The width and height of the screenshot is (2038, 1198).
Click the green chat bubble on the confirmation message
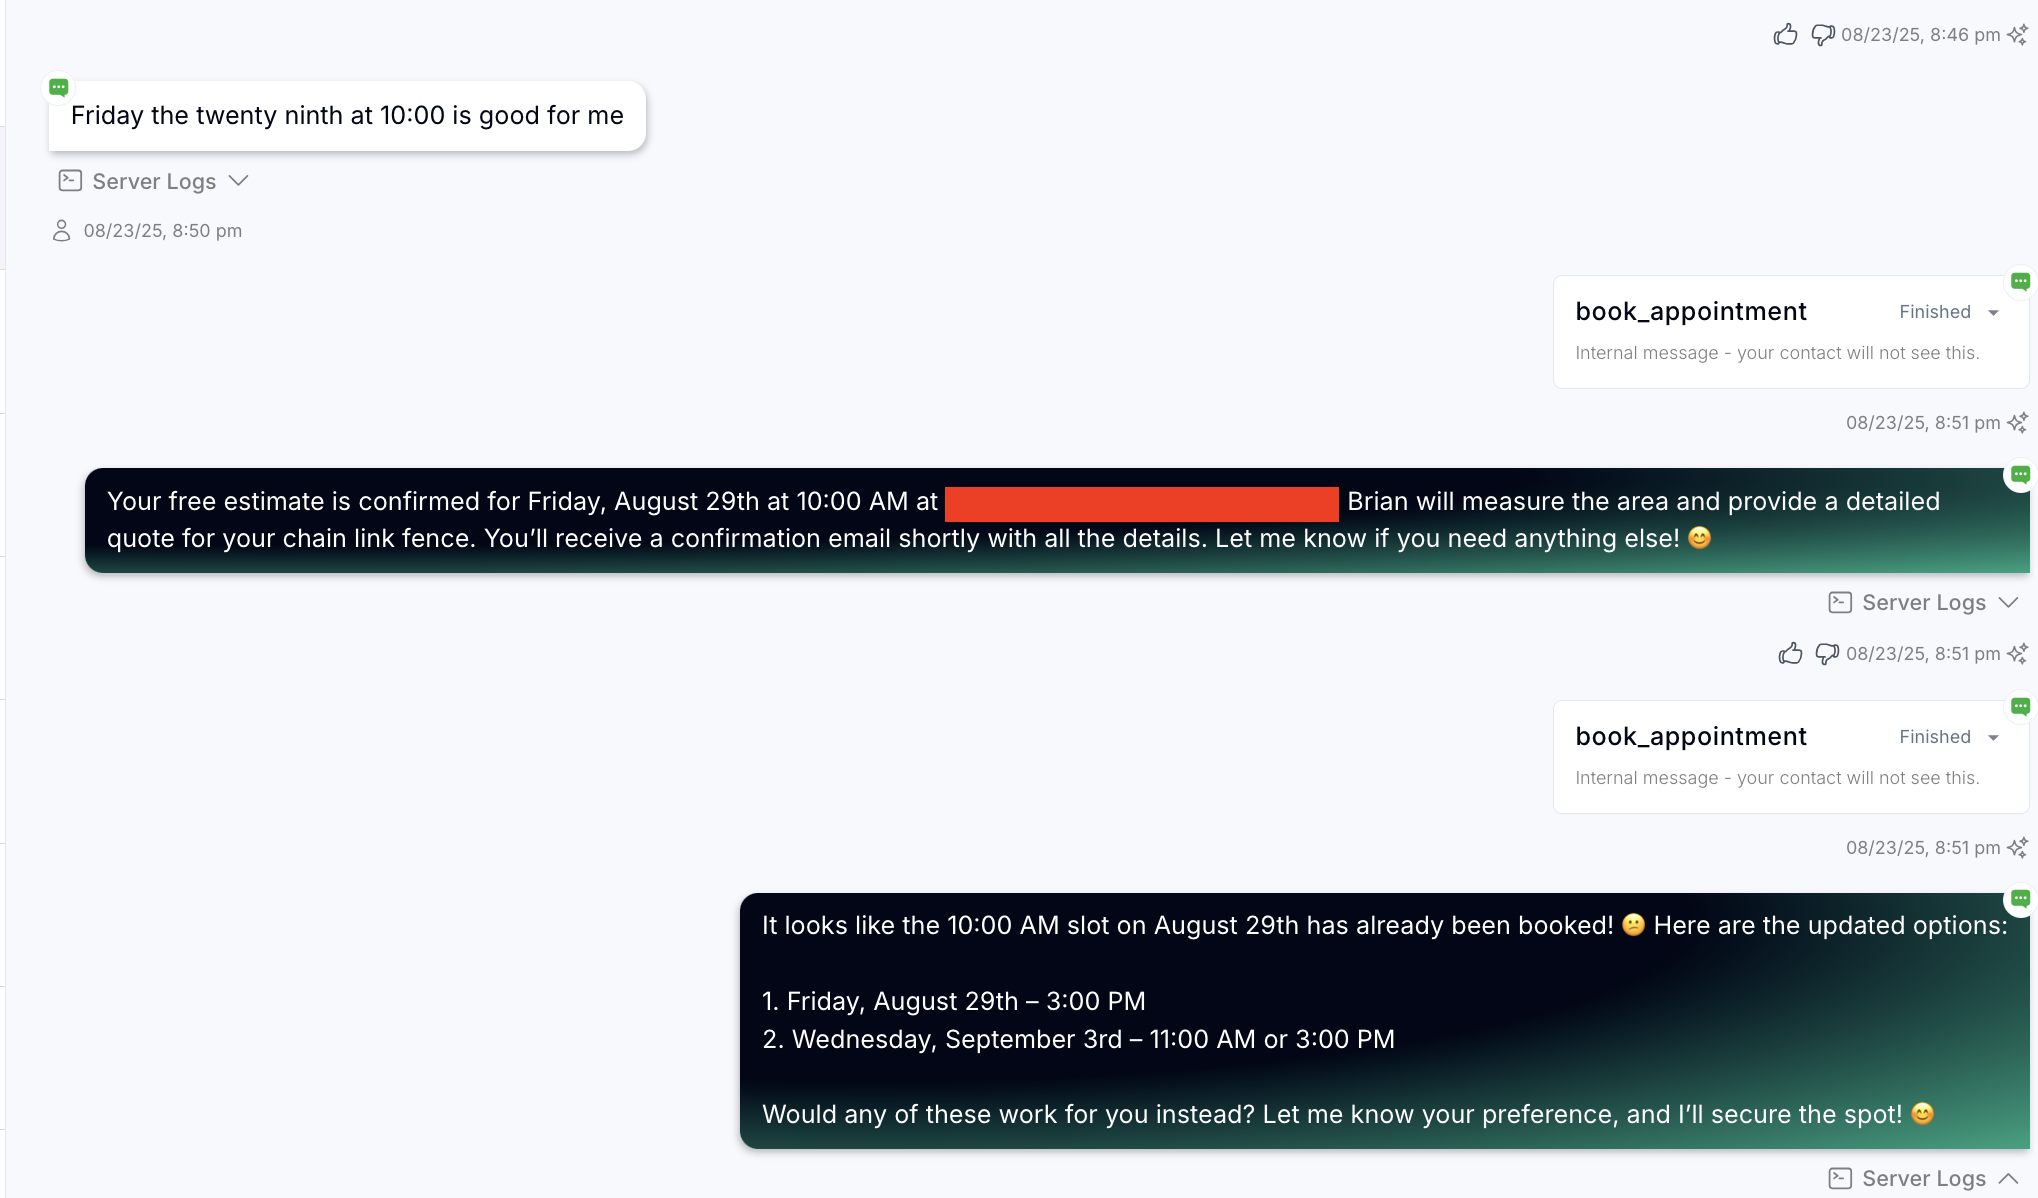(x=2020, y=476)
